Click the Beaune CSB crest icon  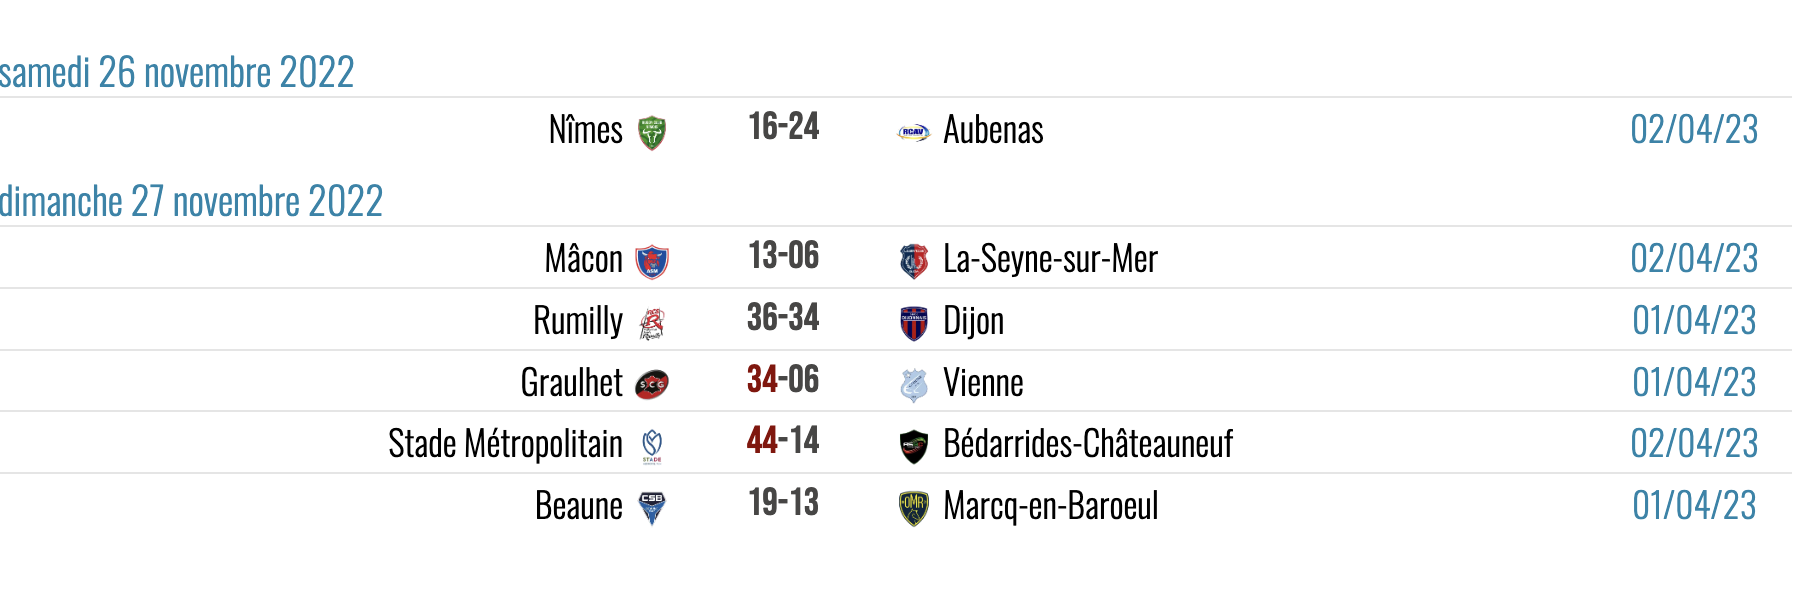coord(652,508)
